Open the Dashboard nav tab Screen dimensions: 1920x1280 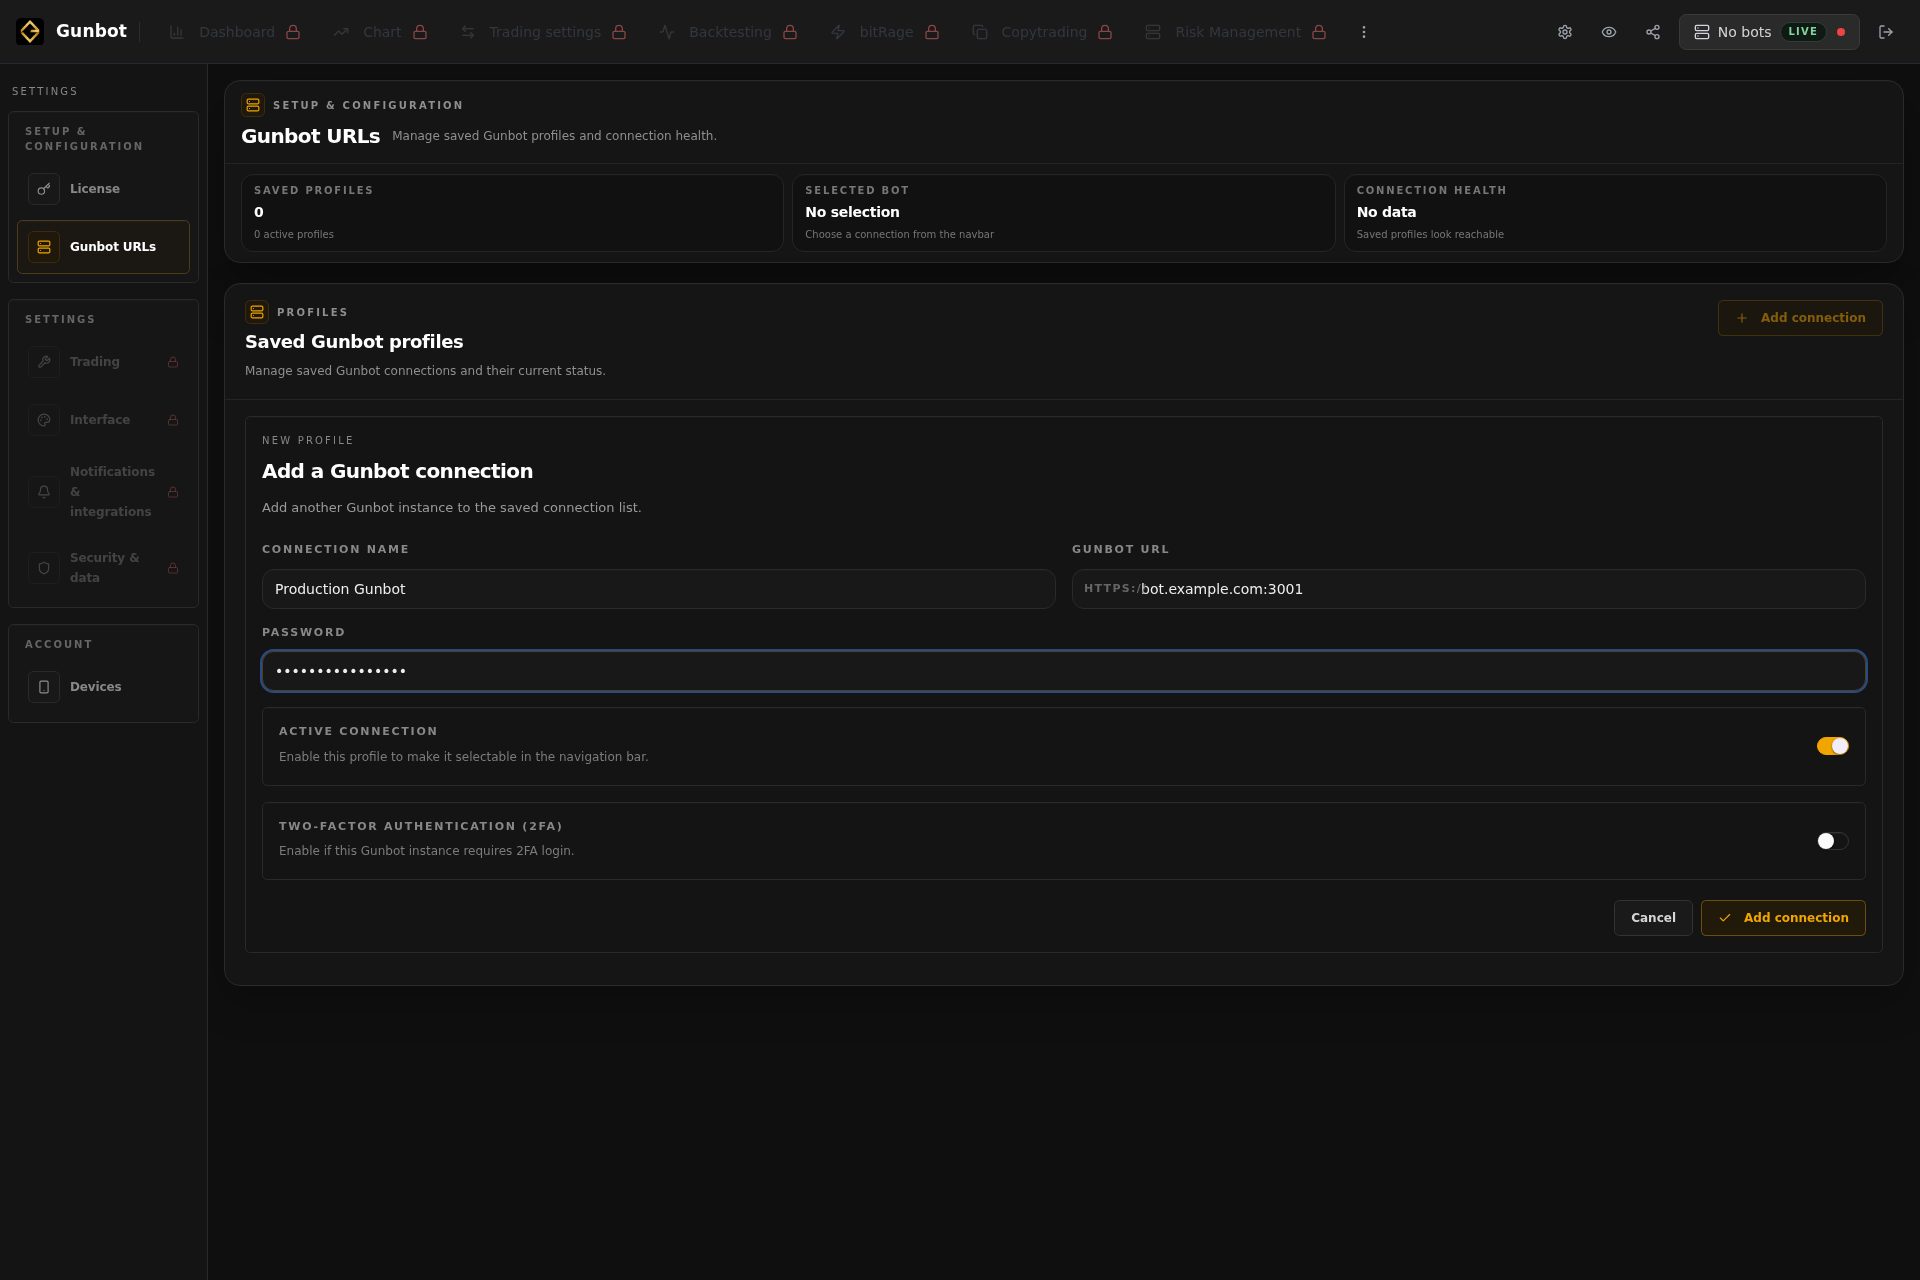[235, 32]
